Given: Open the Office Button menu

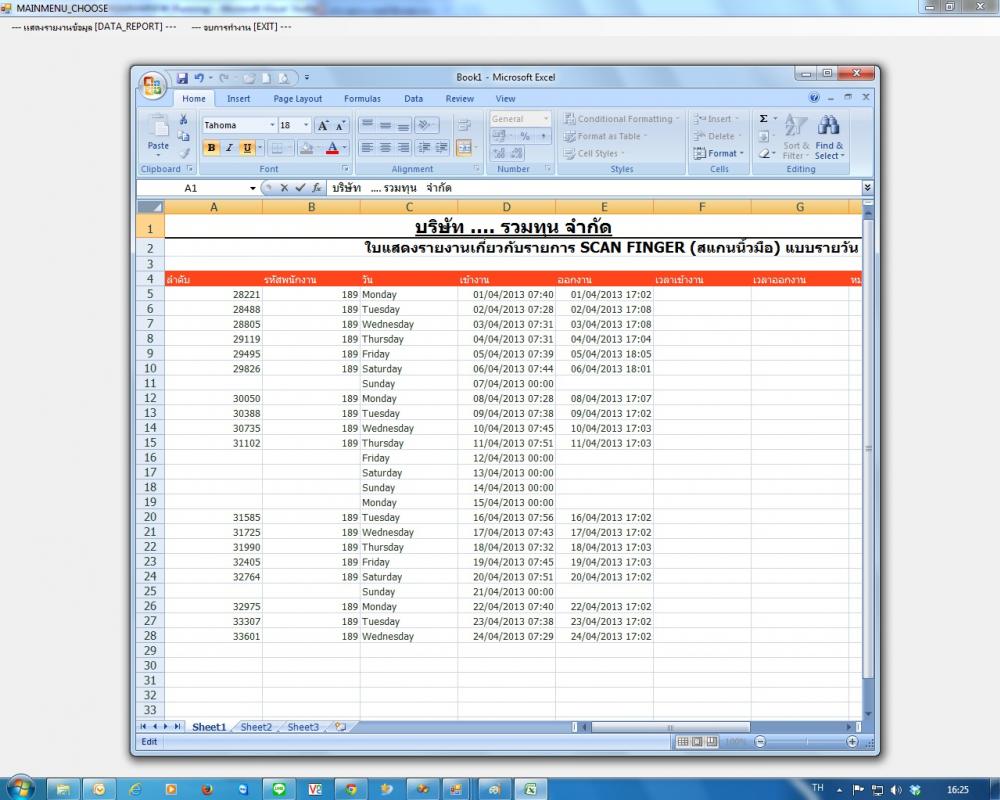Looking at the screenshot, I should click(x=152, y=85).
